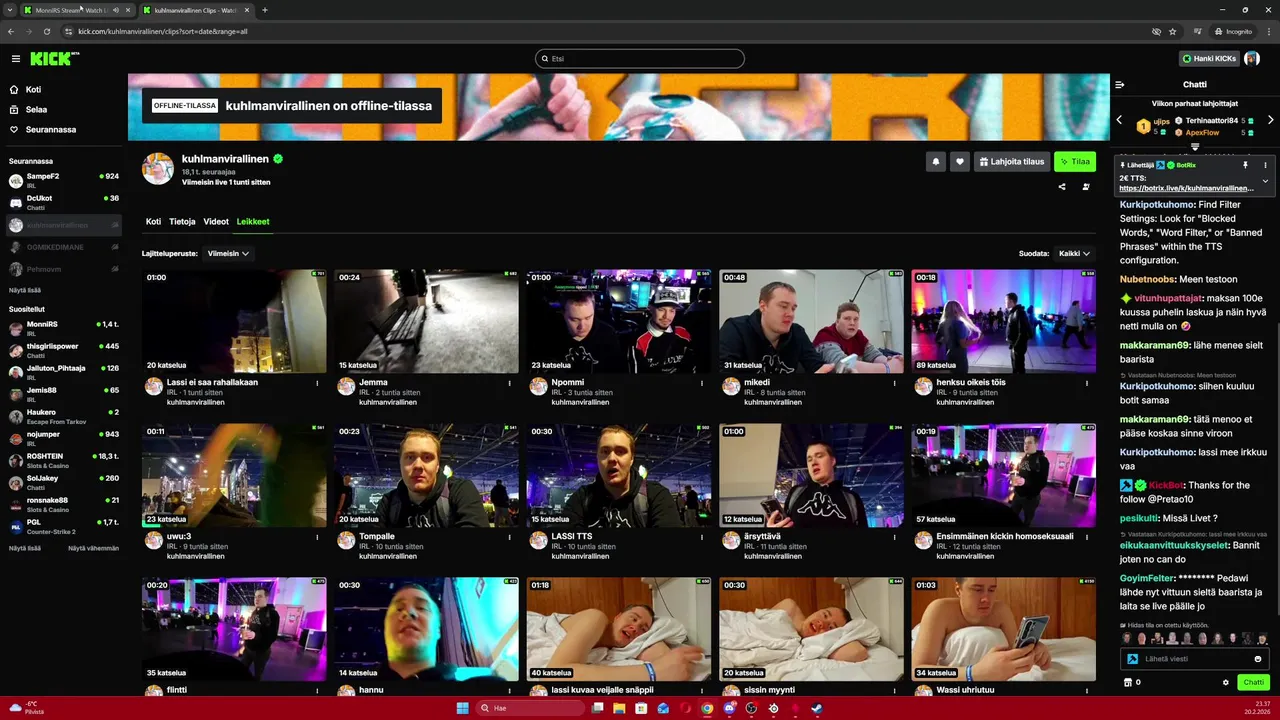Collapse the chat panel
This screenshot has height=720, width=1280.
point(1120,85)
